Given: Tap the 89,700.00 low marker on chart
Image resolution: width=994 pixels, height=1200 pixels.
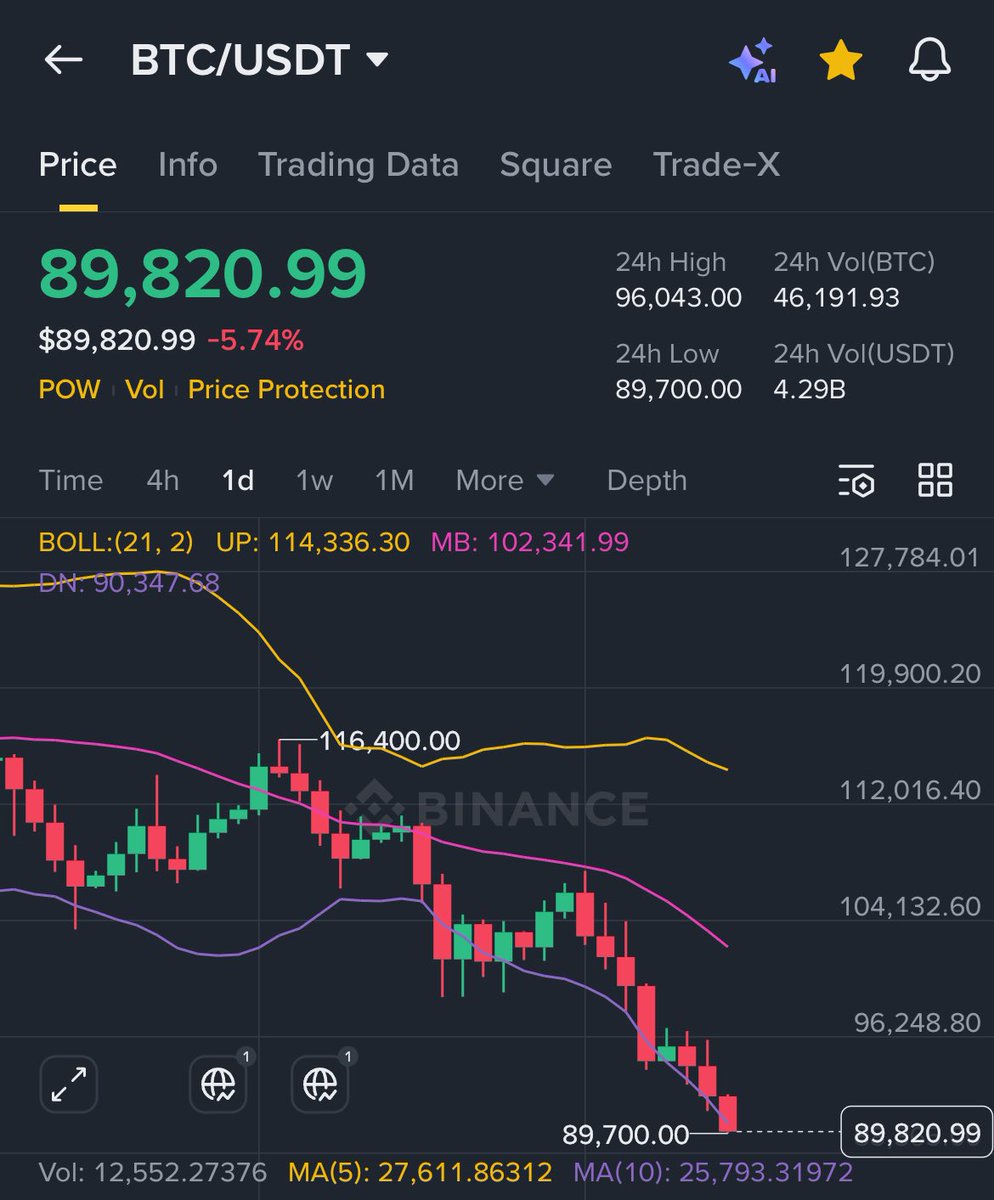Looking at the screenshot, I should 626,1135.
